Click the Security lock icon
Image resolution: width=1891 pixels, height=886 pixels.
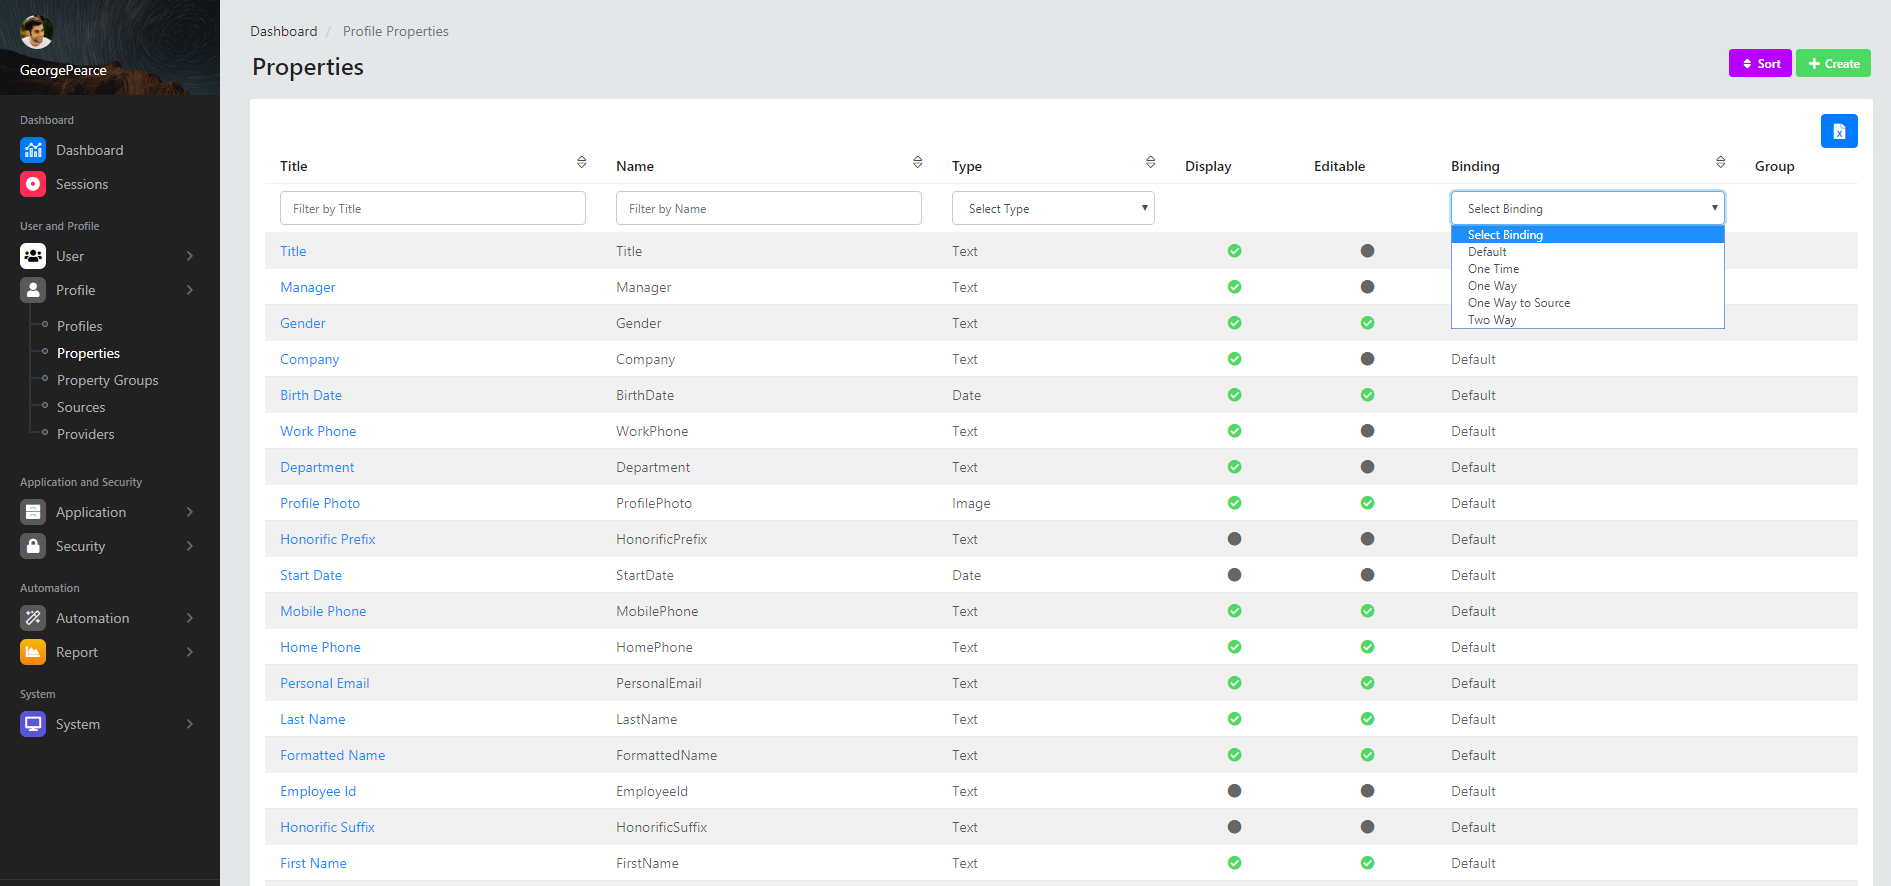33,546
